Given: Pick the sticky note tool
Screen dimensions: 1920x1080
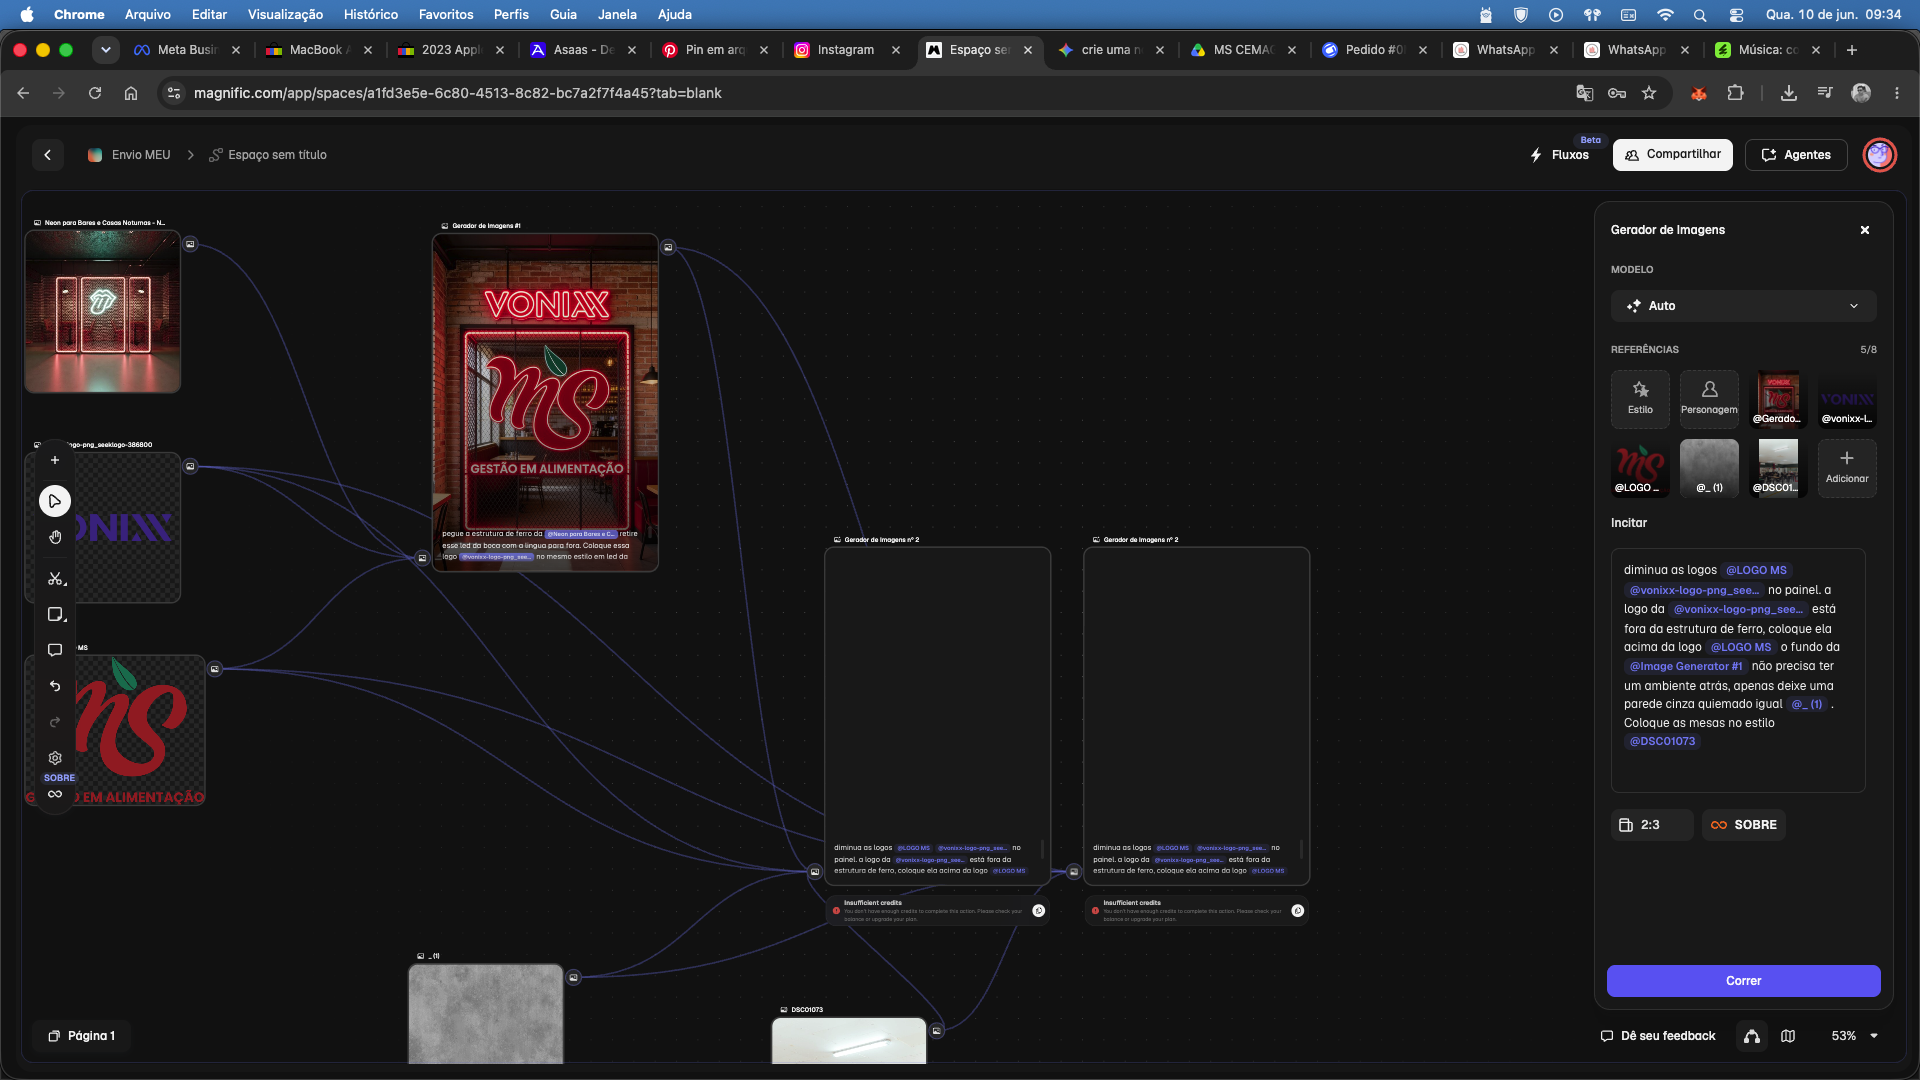Looking at the screenshot, I should tap(55, 615).
